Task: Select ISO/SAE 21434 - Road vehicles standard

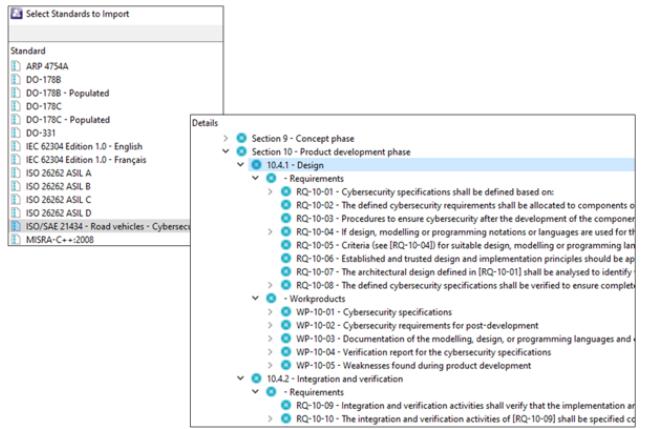Action: (107, 226)
